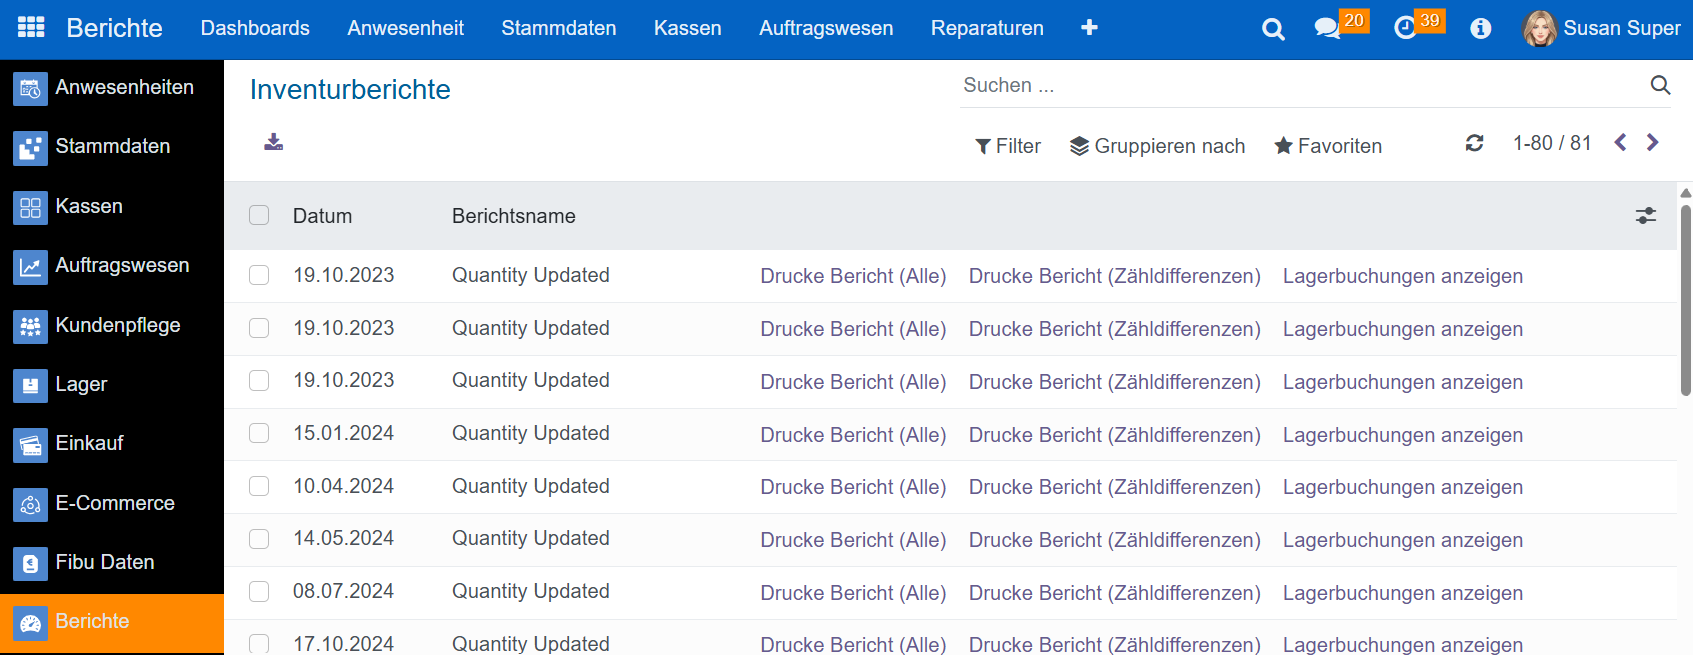Click Drucke Bericht (Zähldifferenzen) for 10.04.2024
The height and width of the screenshot is (655, 1693).
(x=1114, y=487)
